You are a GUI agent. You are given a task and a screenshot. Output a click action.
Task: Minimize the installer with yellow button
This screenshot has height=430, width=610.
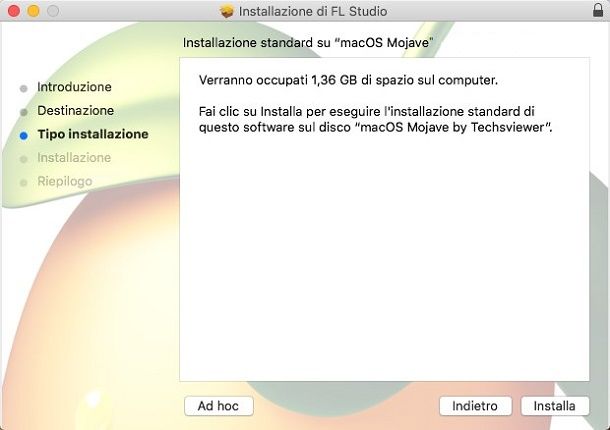33,11
